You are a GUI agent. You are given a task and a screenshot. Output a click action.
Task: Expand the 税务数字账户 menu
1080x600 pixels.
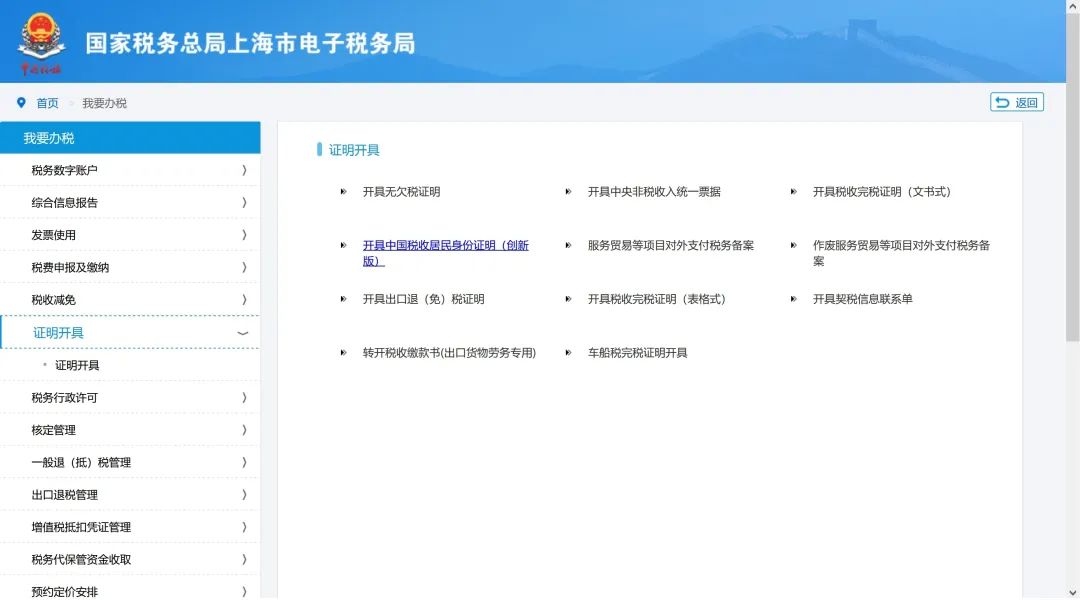(130, 170)
